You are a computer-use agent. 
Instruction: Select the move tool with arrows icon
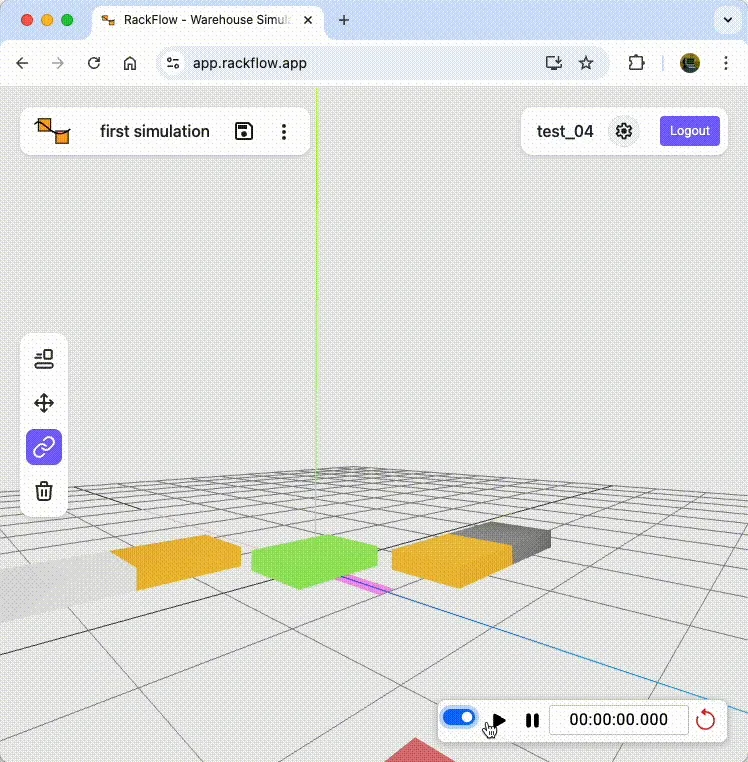tap(44, 403)
